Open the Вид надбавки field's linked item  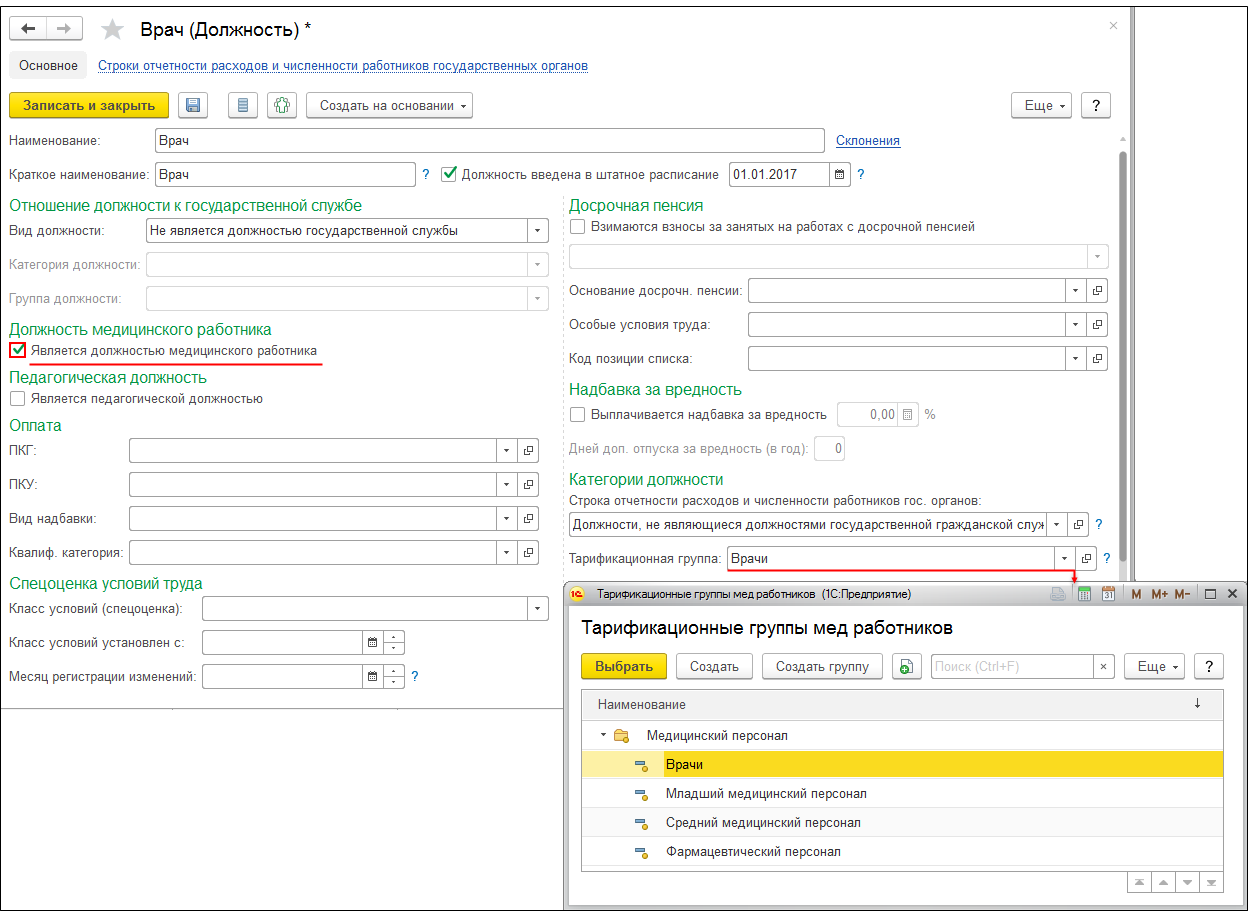529,518
